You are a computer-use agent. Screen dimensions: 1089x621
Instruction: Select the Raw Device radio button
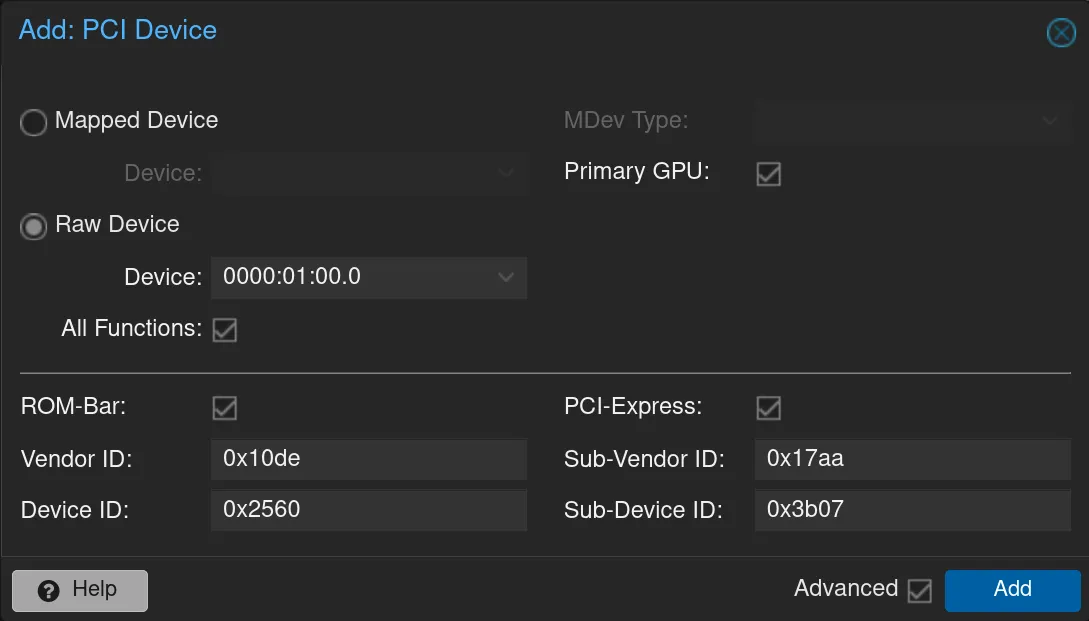pos(33,227)
